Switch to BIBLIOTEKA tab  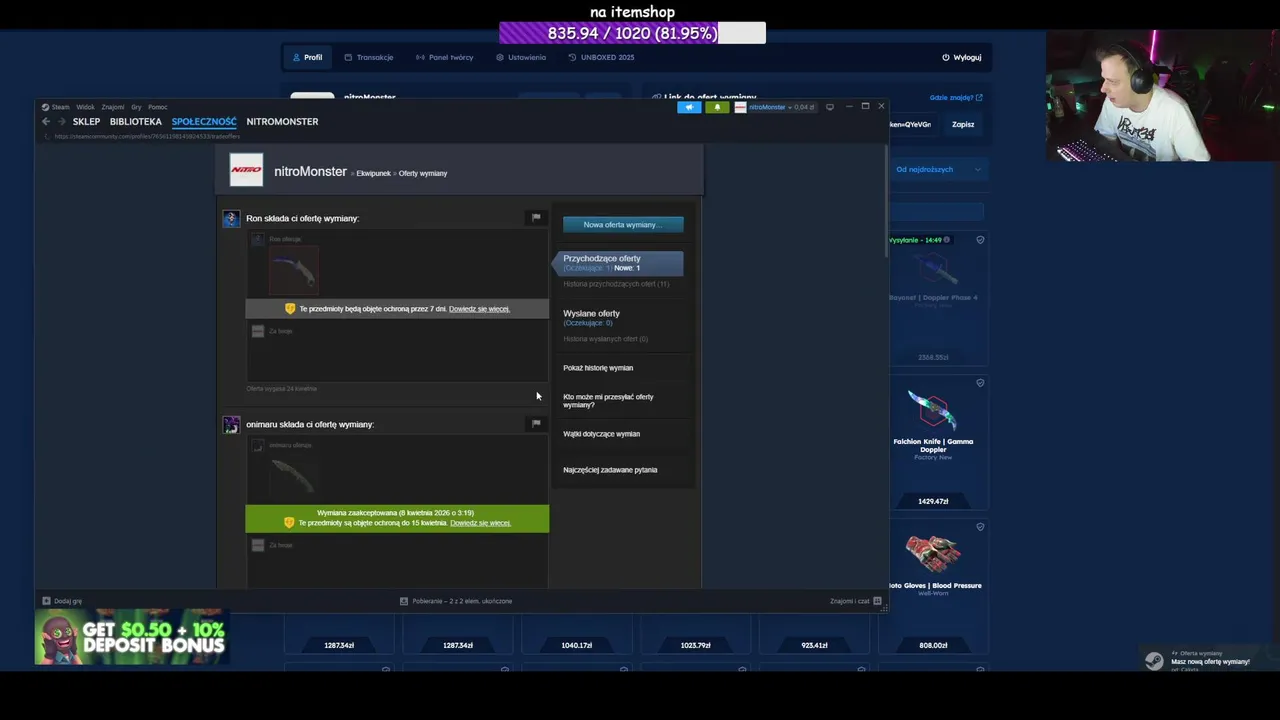click(x=136, y=122)
